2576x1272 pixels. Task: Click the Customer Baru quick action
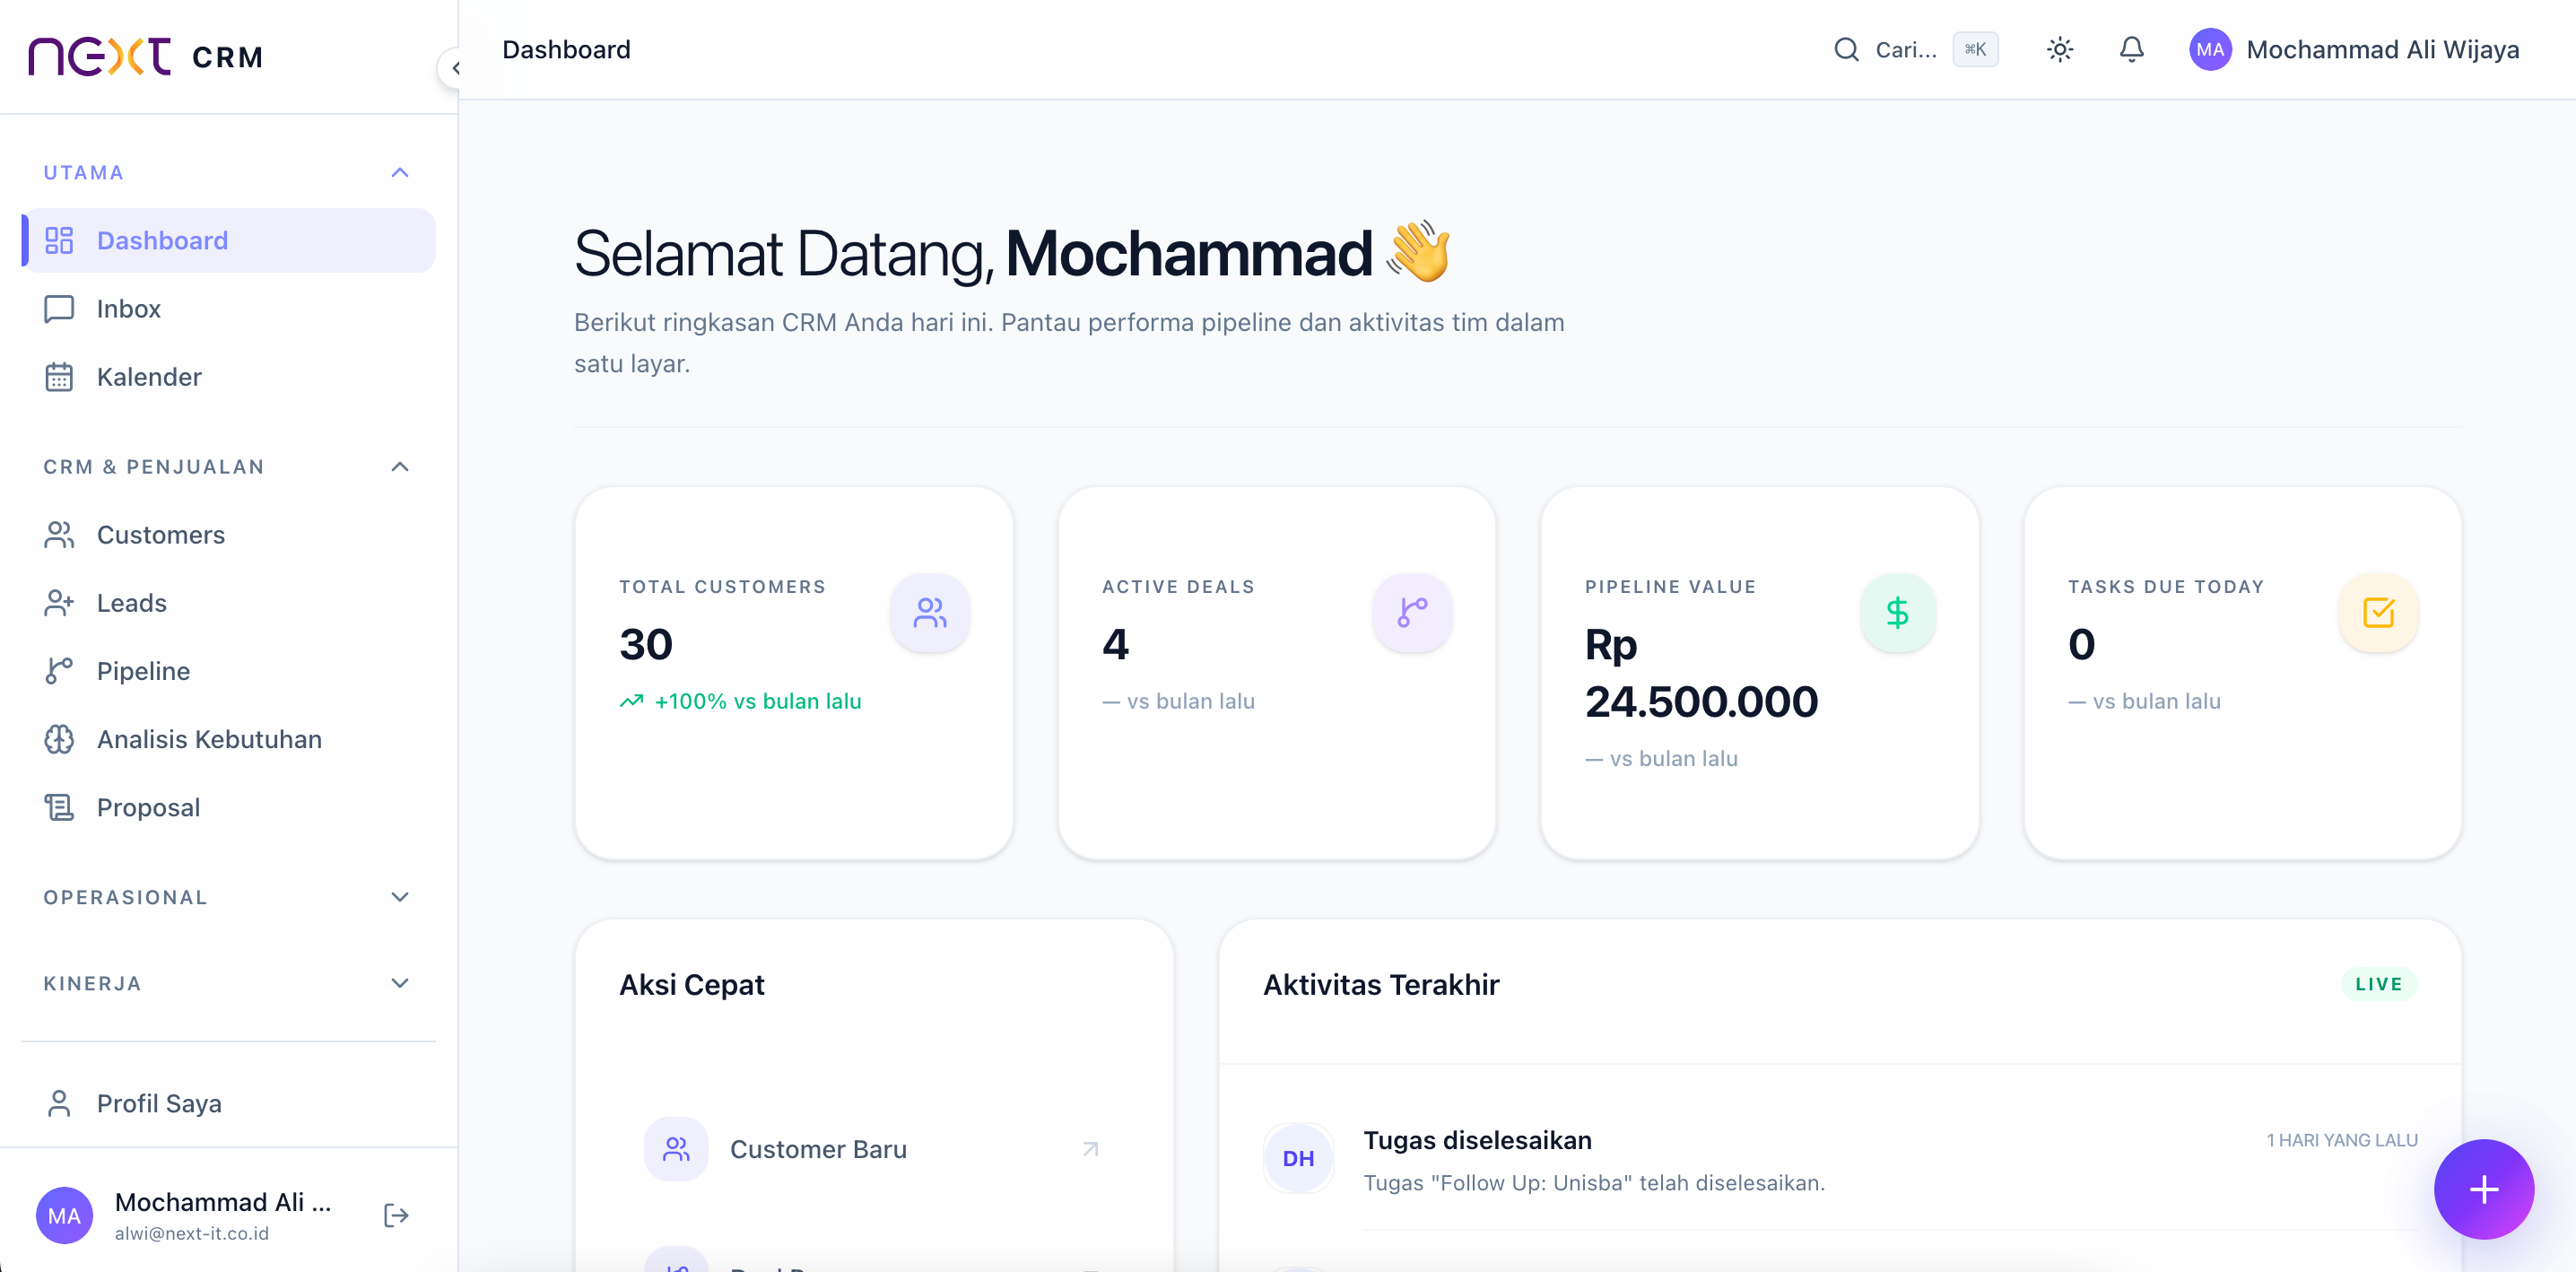click(874, 1148)
